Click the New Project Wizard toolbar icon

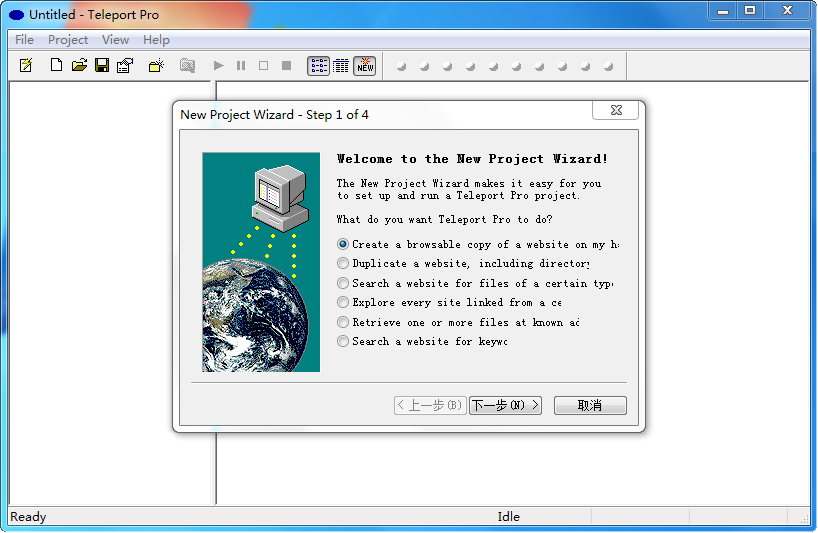(27, 66)
